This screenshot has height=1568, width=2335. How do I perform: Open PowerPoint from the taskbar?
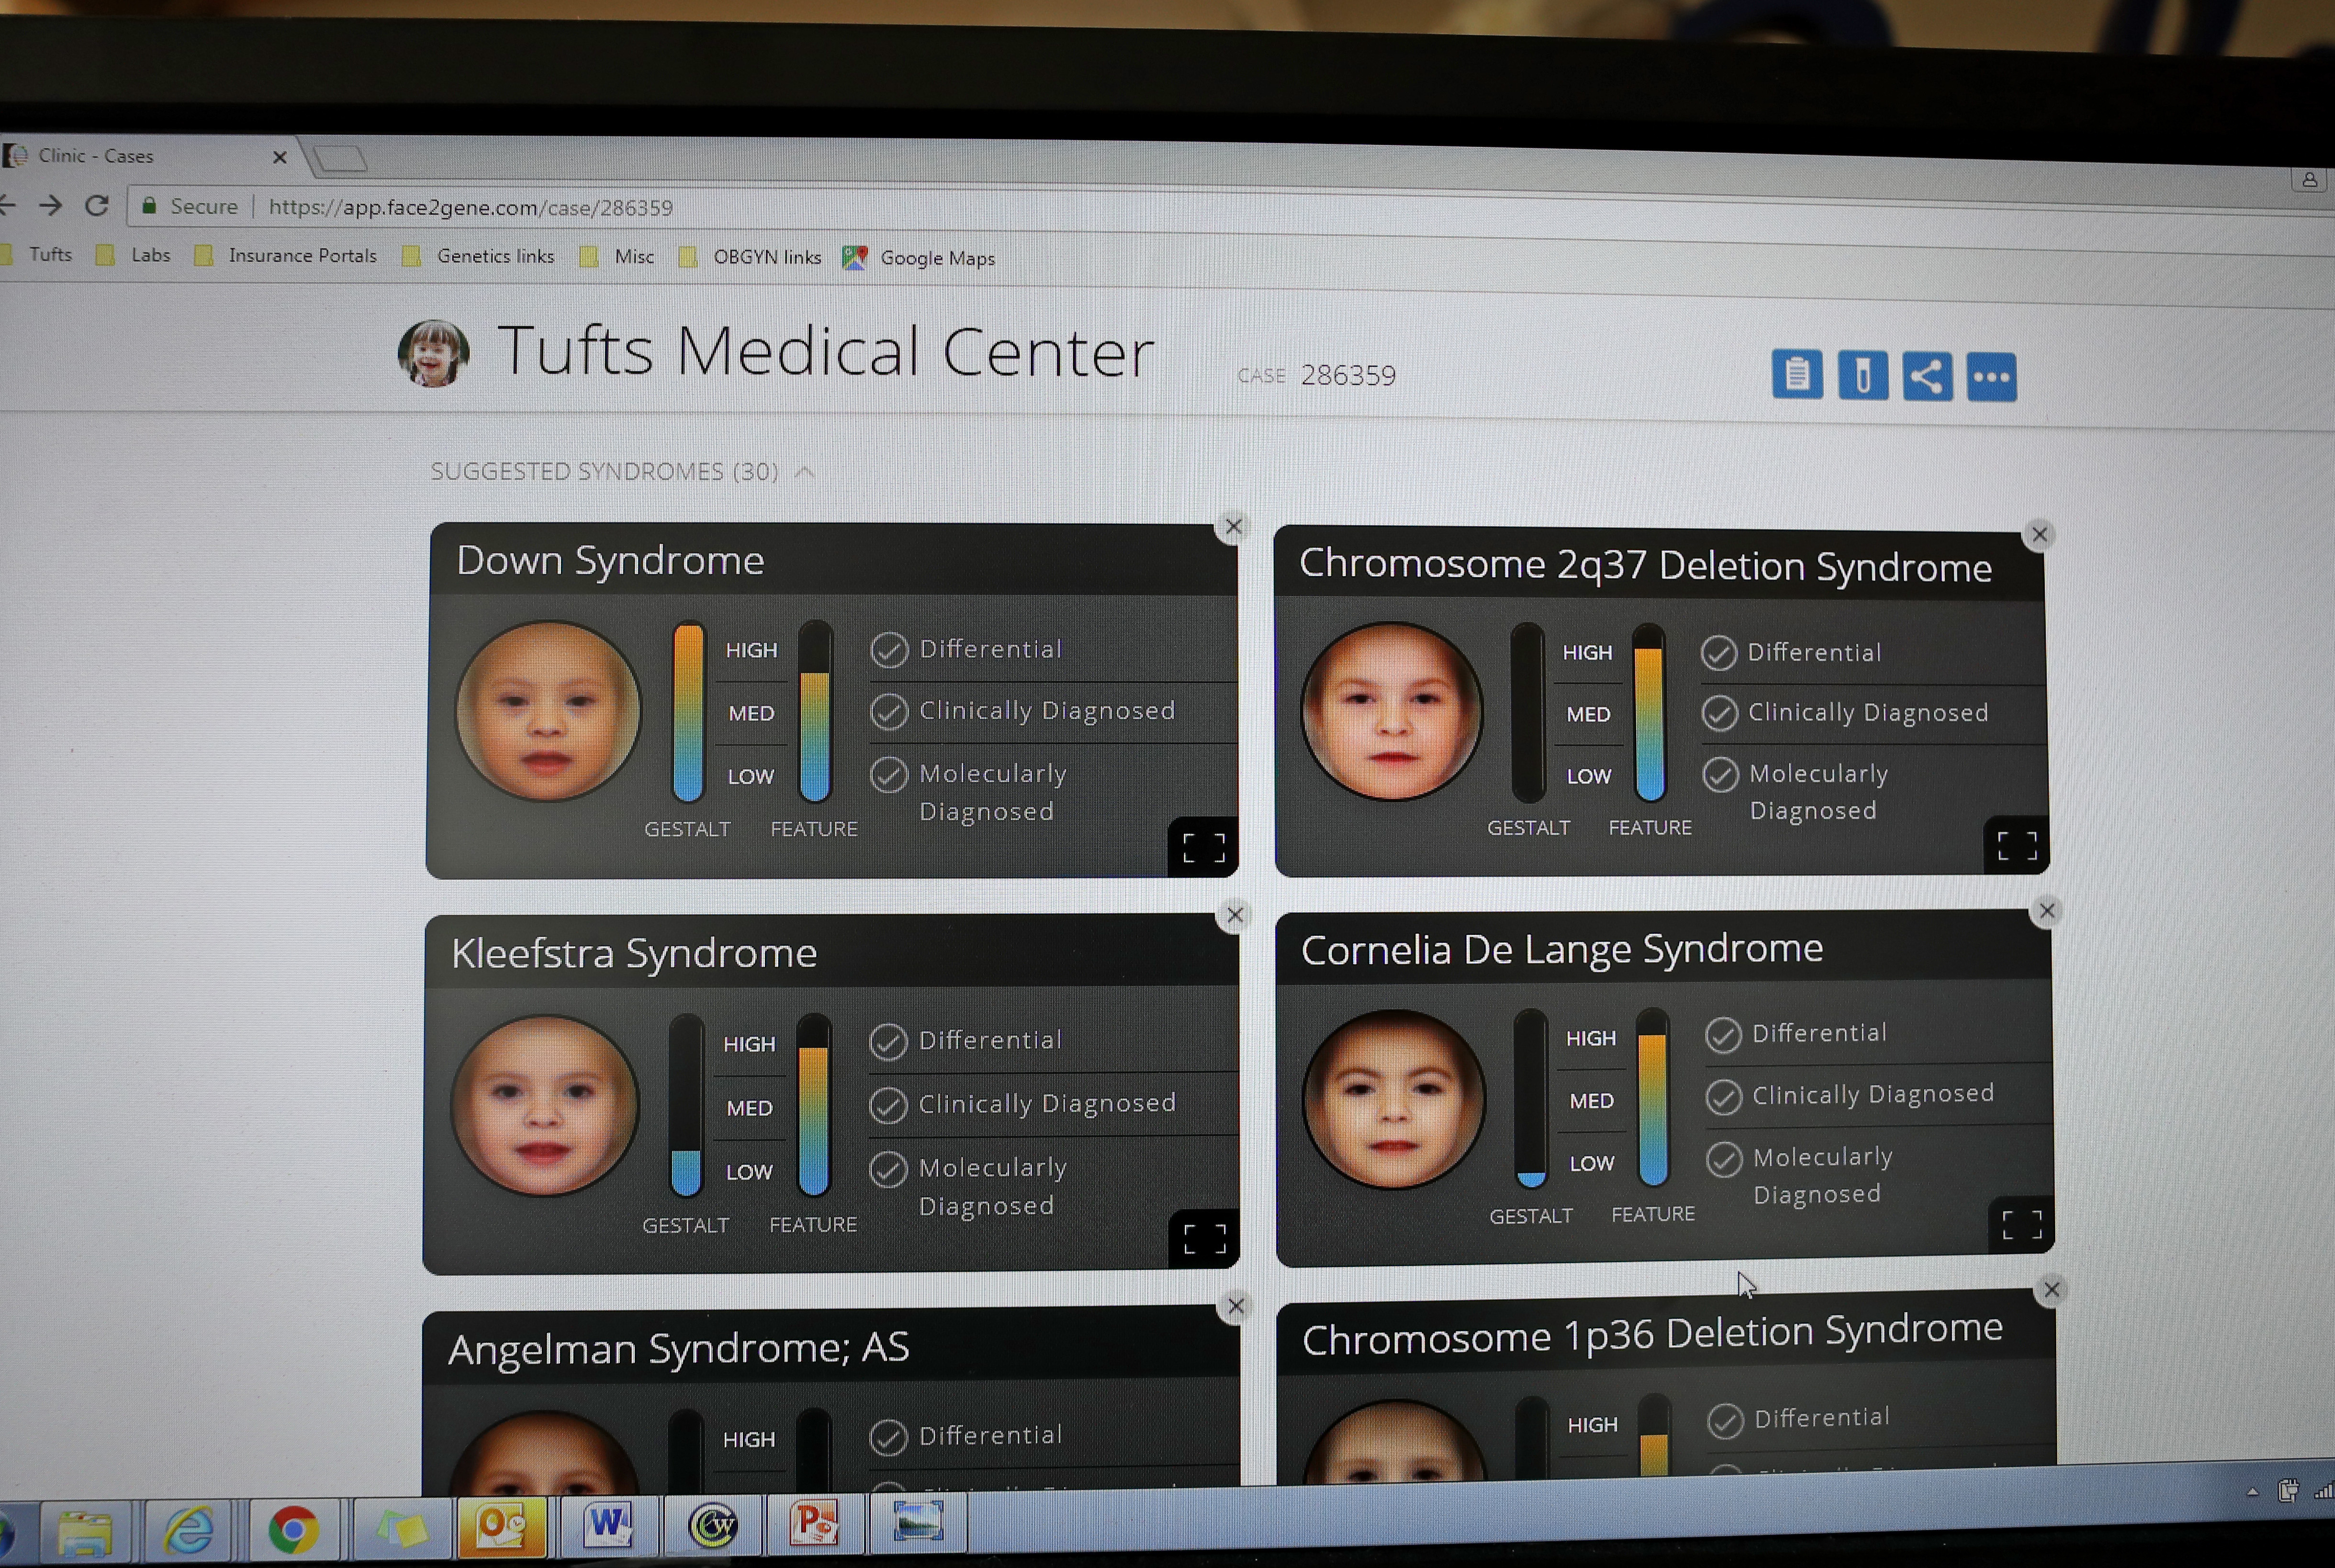click(814, 1523)
